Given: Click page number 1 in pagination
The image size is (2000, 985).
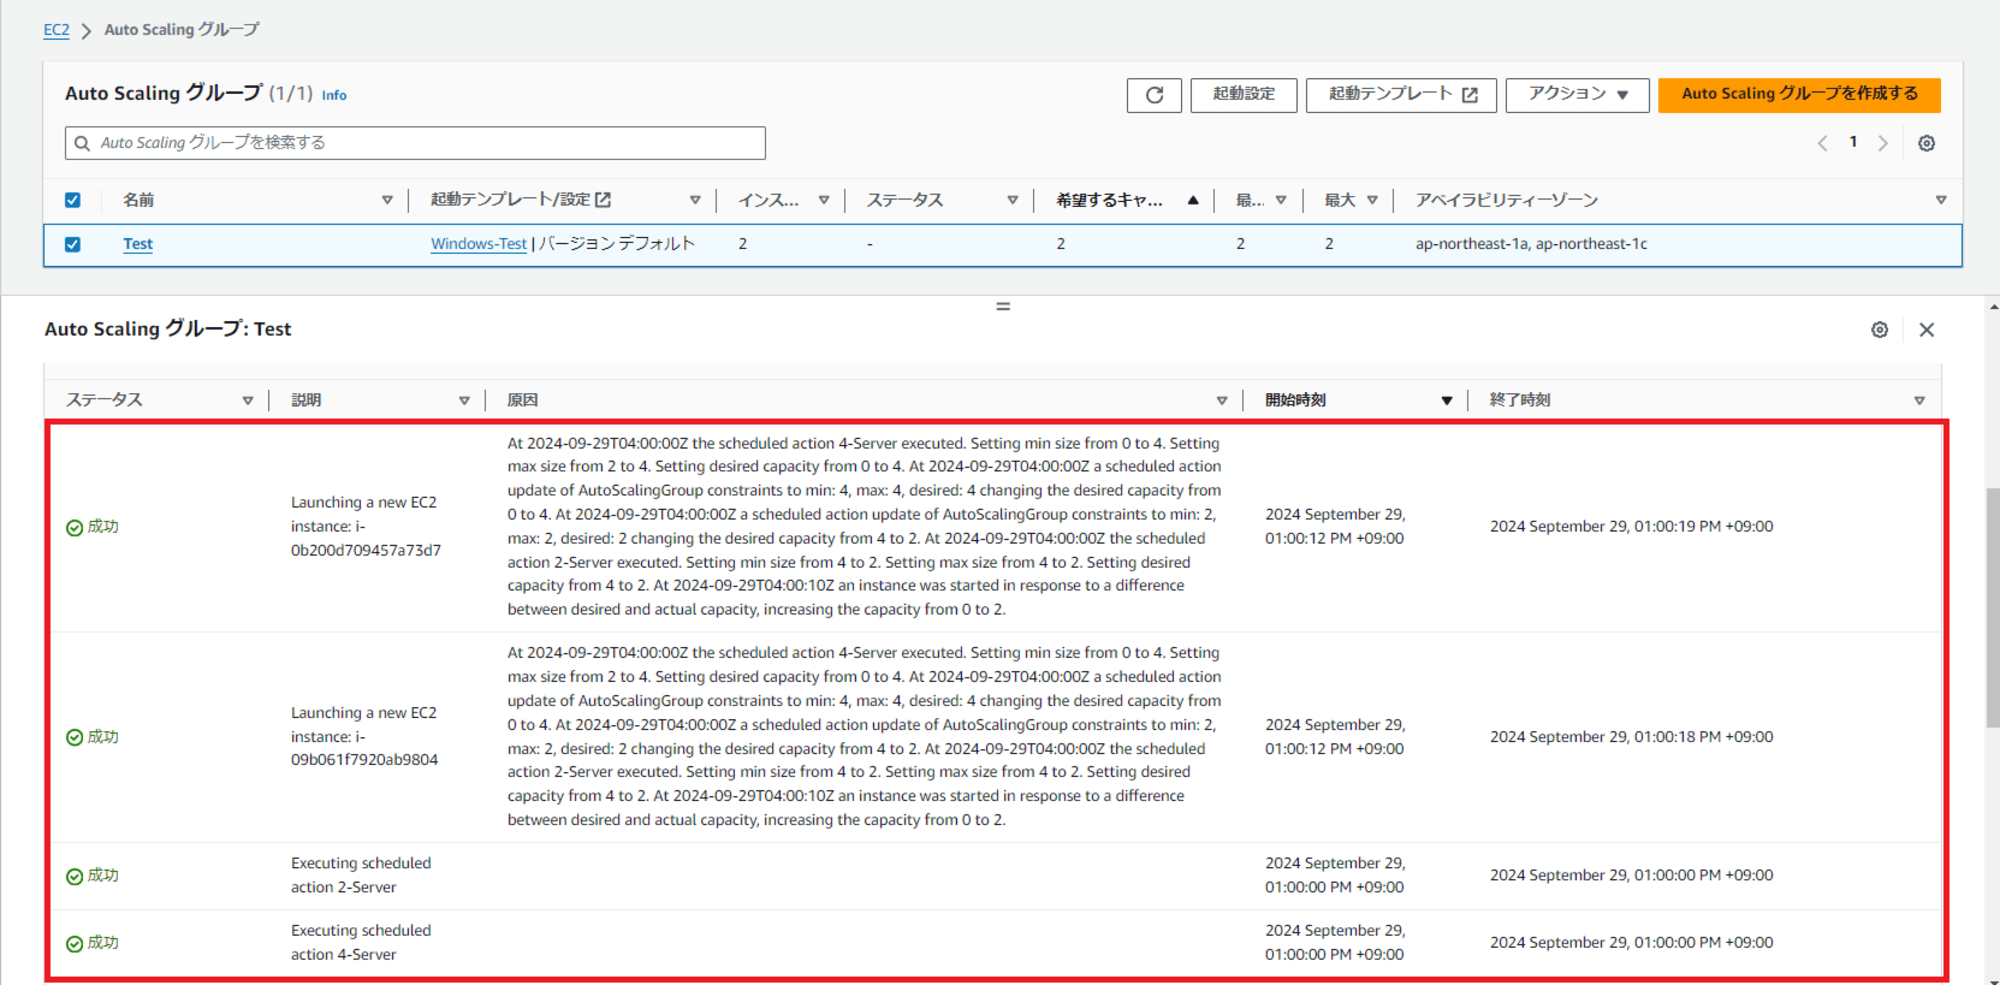Looking at the screenshot, I should coord(1853,142).
